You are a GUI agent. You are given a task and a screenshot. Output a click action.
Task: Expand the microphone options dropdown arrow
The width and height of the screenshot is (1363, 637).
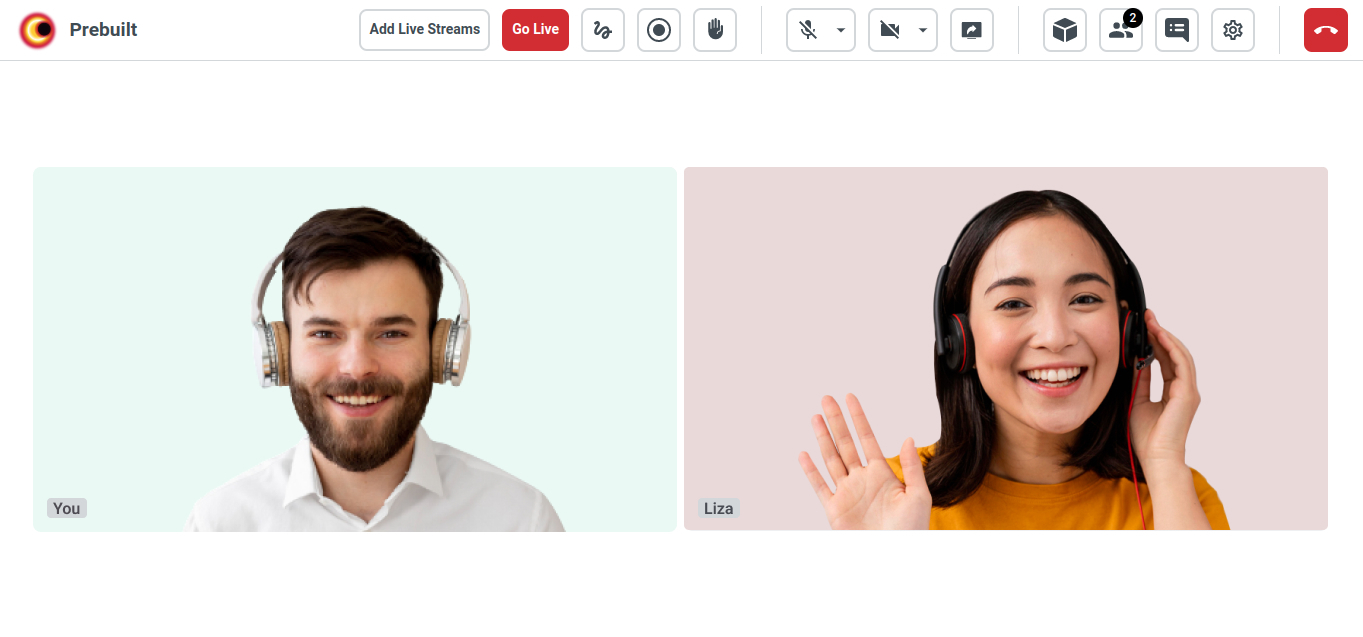[841, 30]
